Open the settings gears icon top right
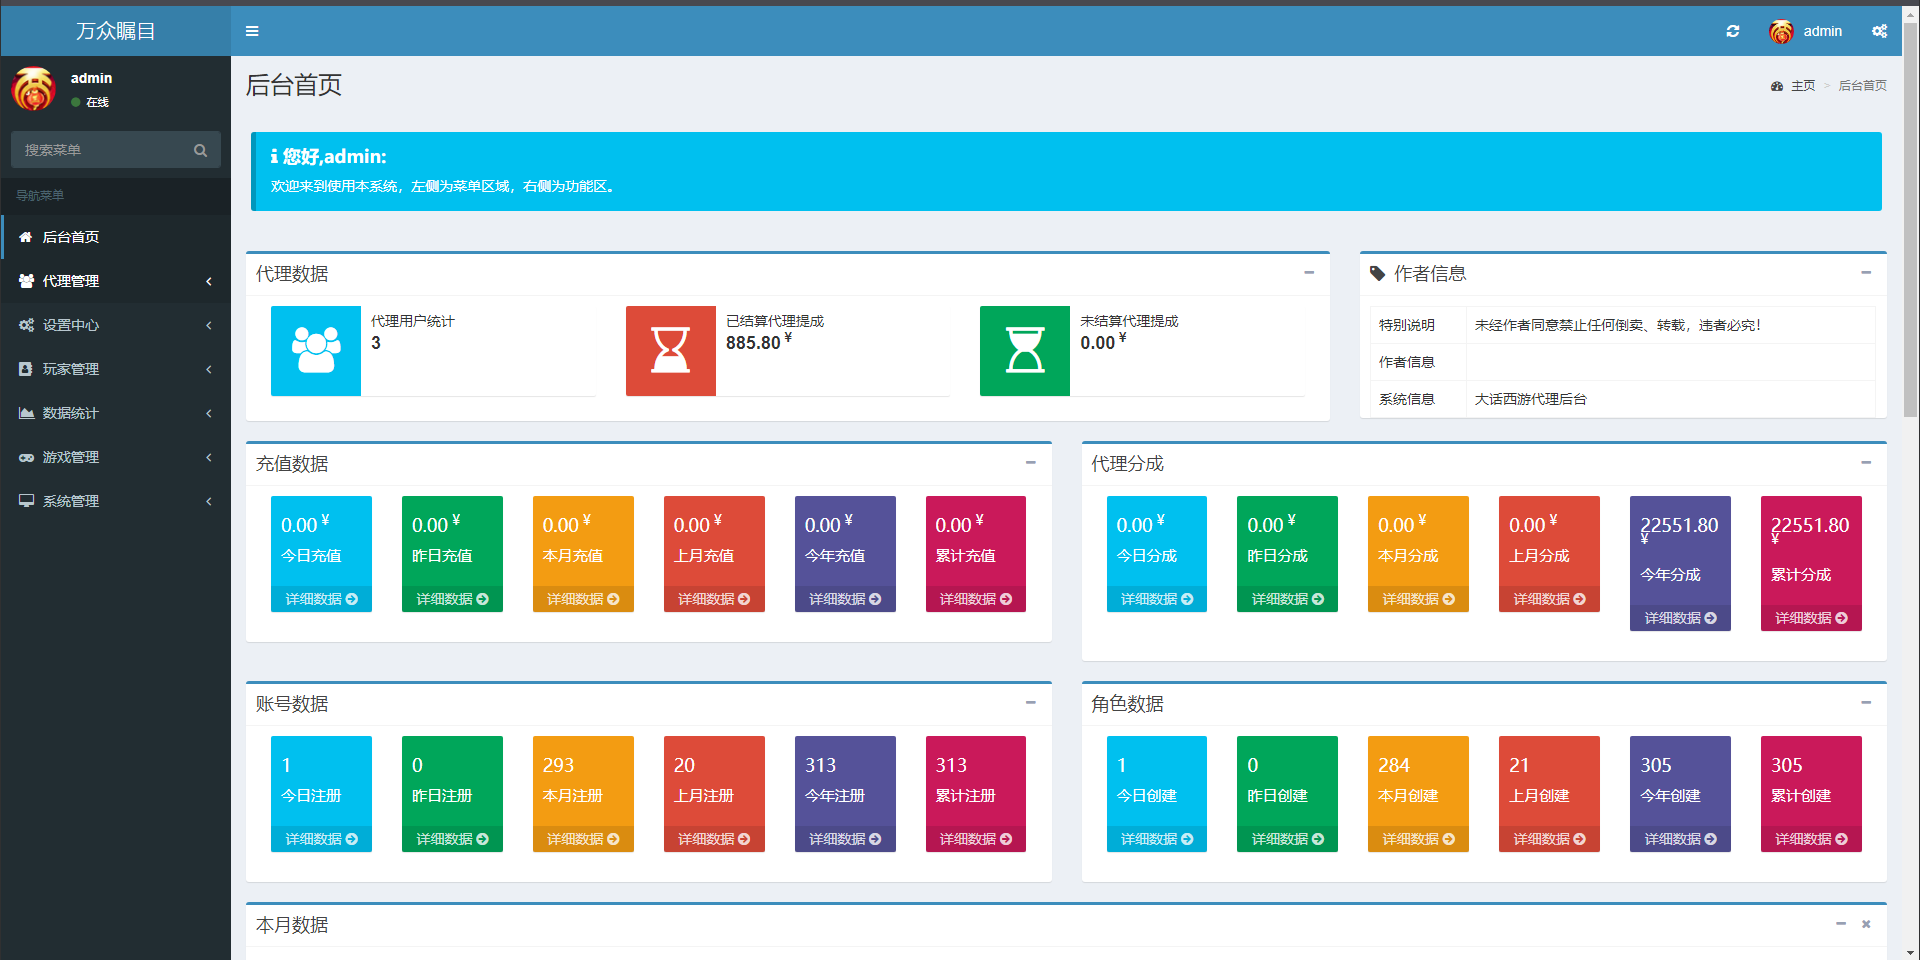 1880,31
